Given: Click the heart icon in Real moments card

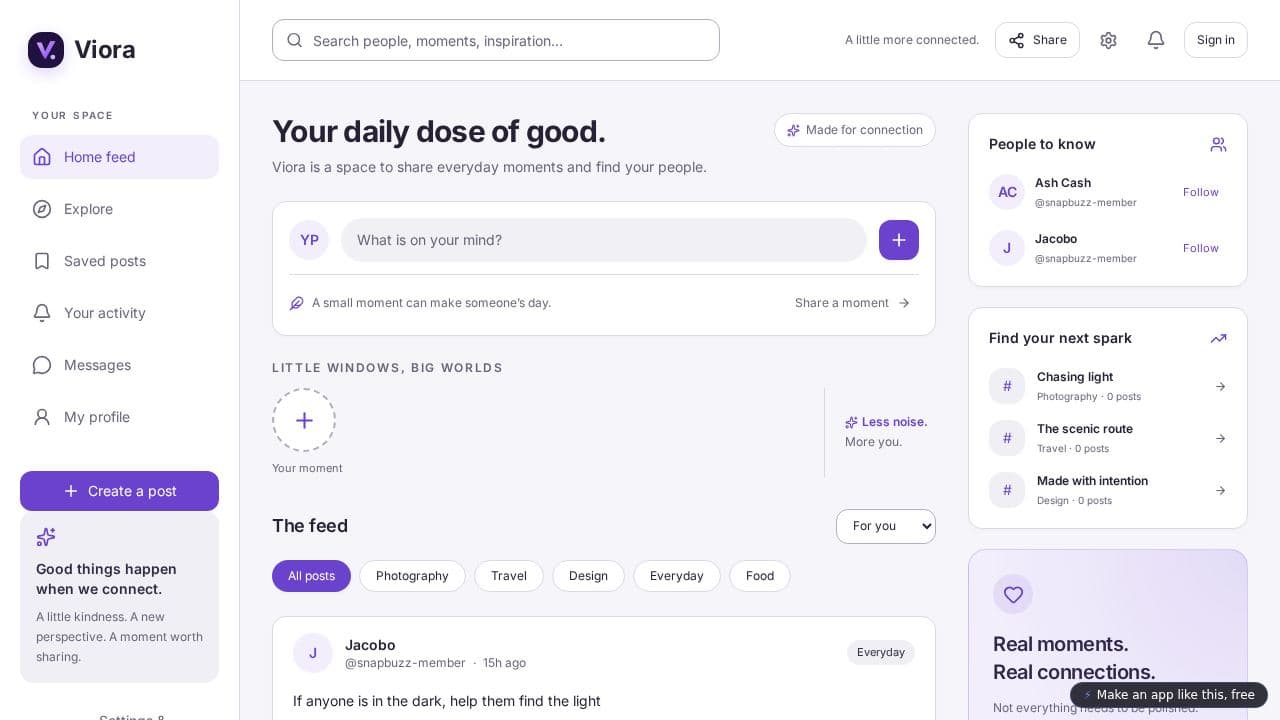Looking at the screenshot, I should pos(1013,594).
